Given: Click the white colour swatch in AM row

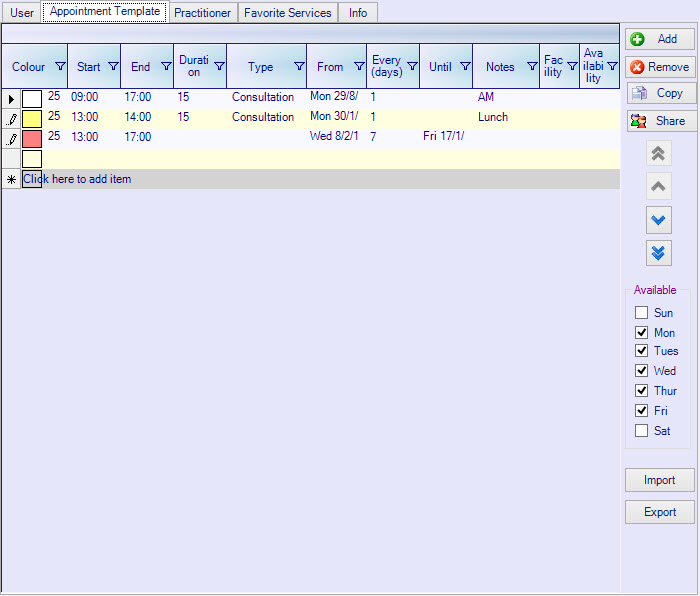Looking at the screenshot, I should click(x=32, y=99).
